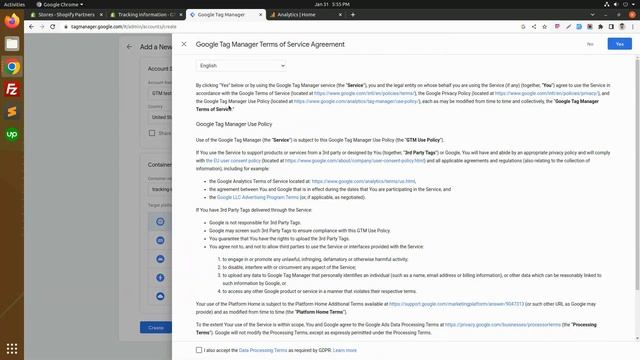Viewport: 640px width, 360px height.
Task: Open FileZilla from the dock
Action: 12,89
